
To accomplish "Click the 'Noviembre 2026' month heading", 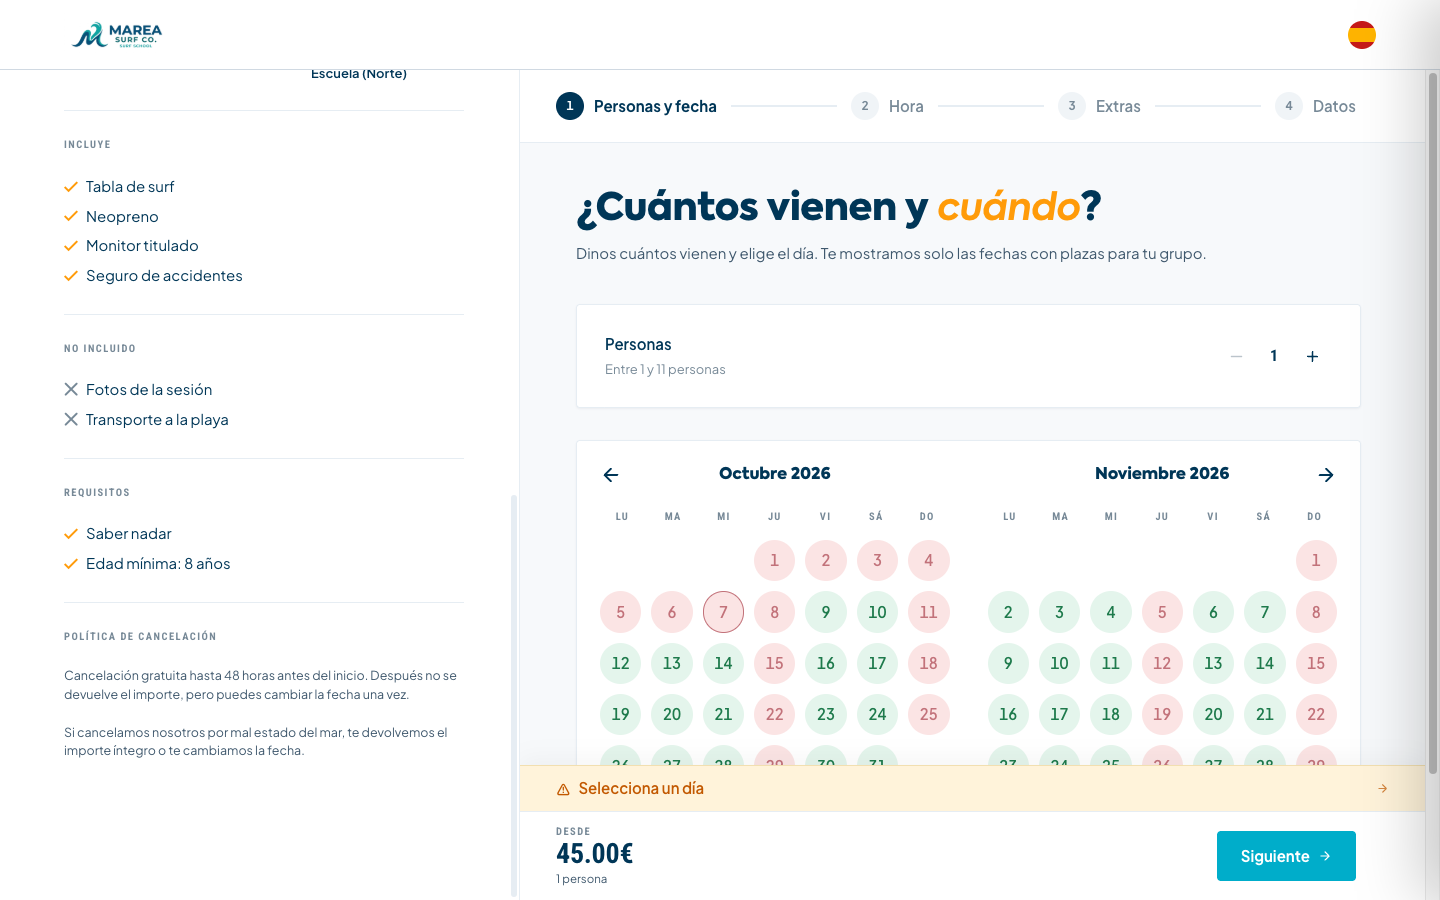I will click(x=1162, y=474).
